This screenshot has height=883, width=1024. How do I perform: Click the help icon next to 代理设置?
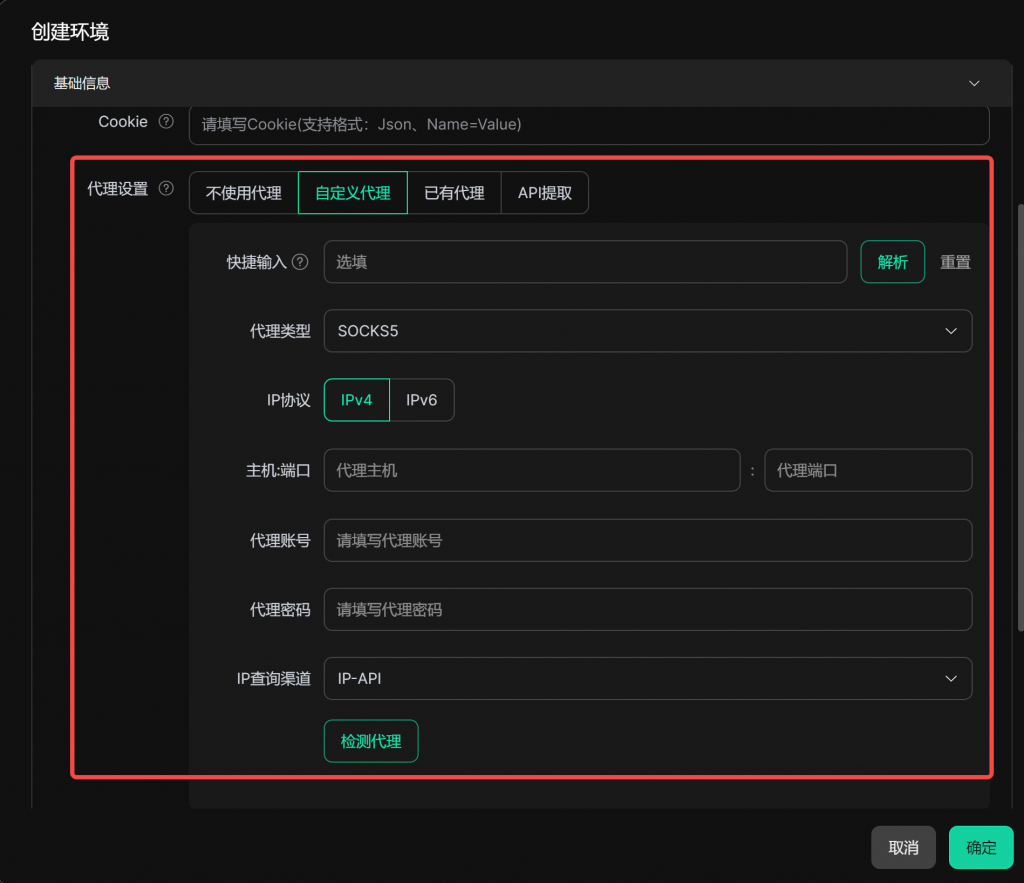click(x=166, y=188)
